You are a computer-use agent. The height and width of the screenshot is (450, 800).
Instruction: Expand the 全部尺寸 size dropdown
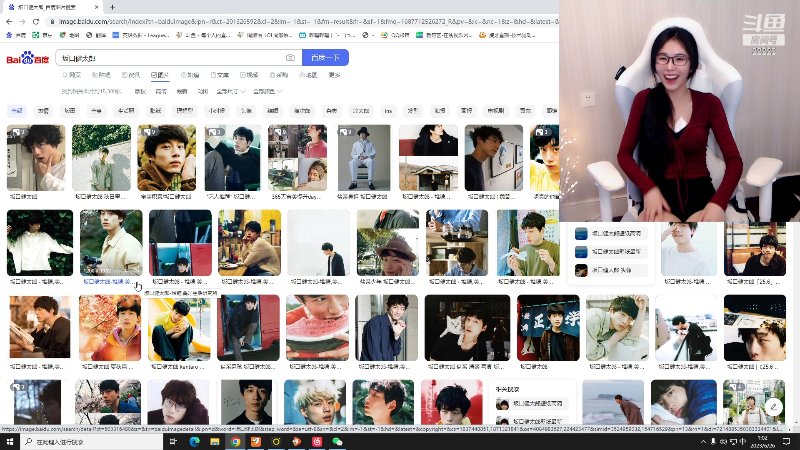231,92
